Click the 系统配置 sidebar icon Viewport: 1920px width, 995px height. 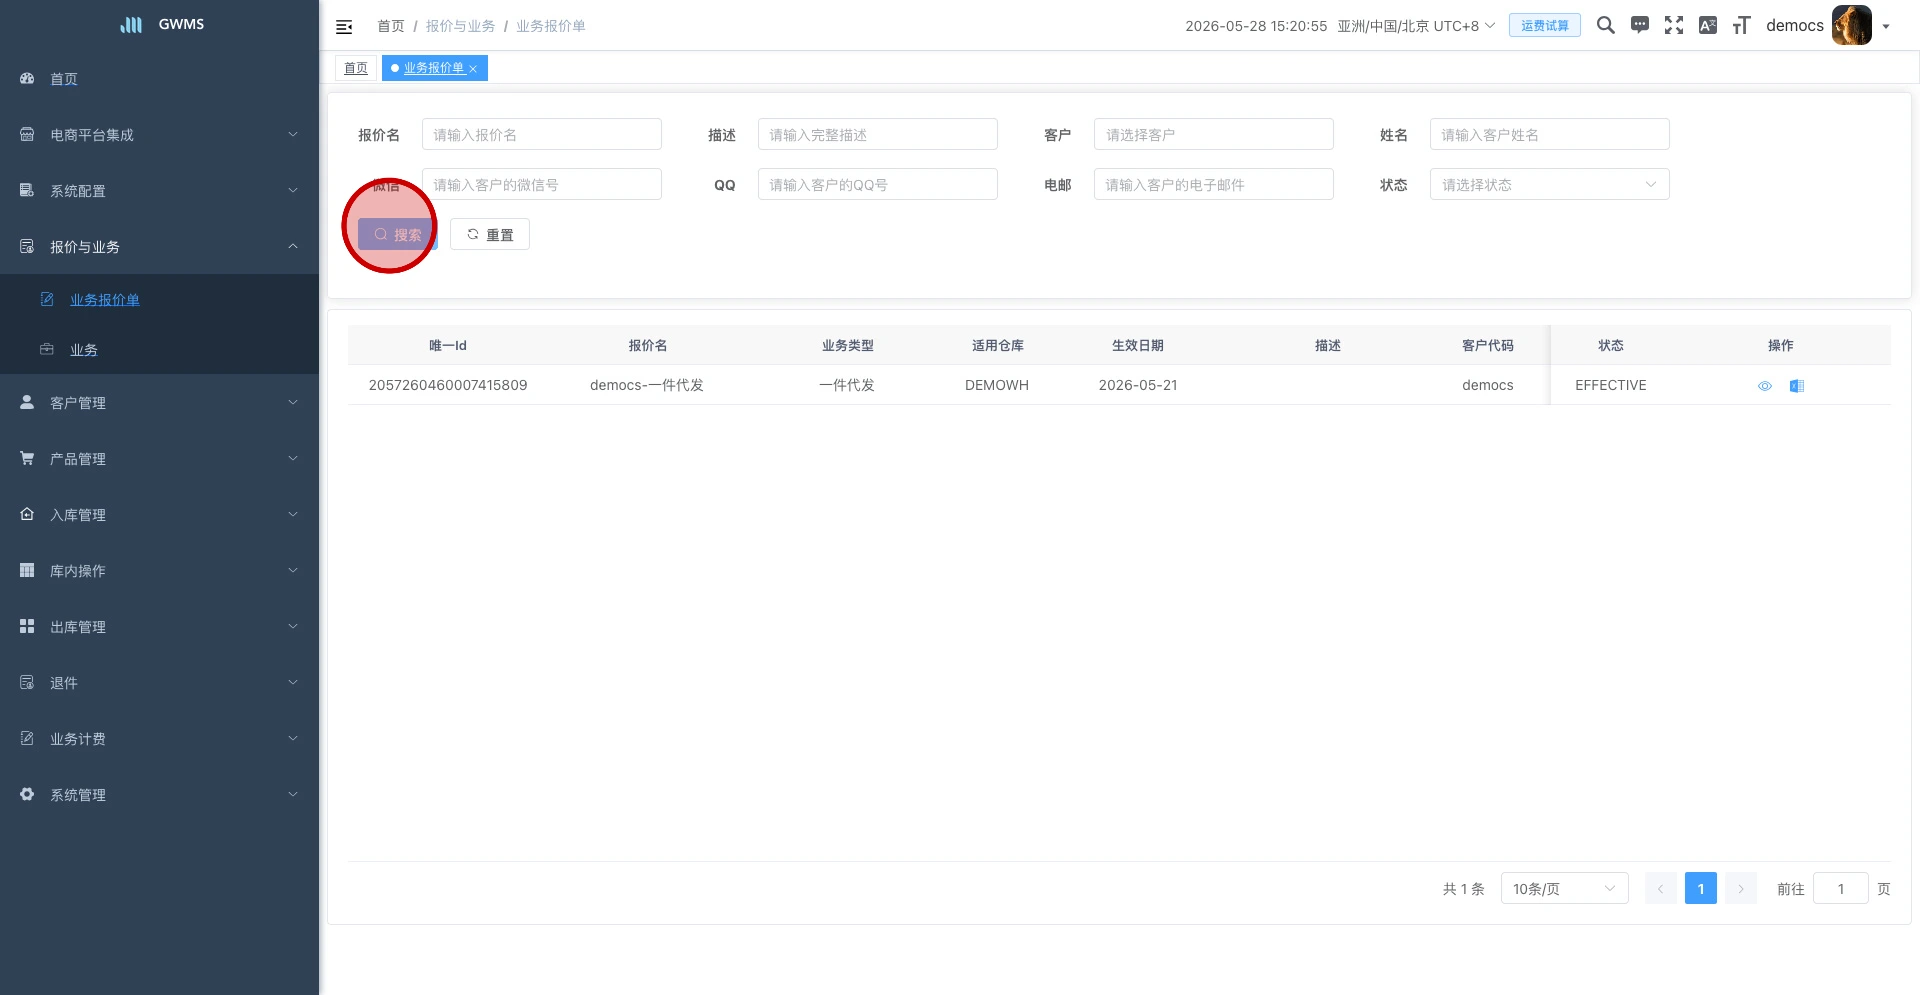coord(27,190)
